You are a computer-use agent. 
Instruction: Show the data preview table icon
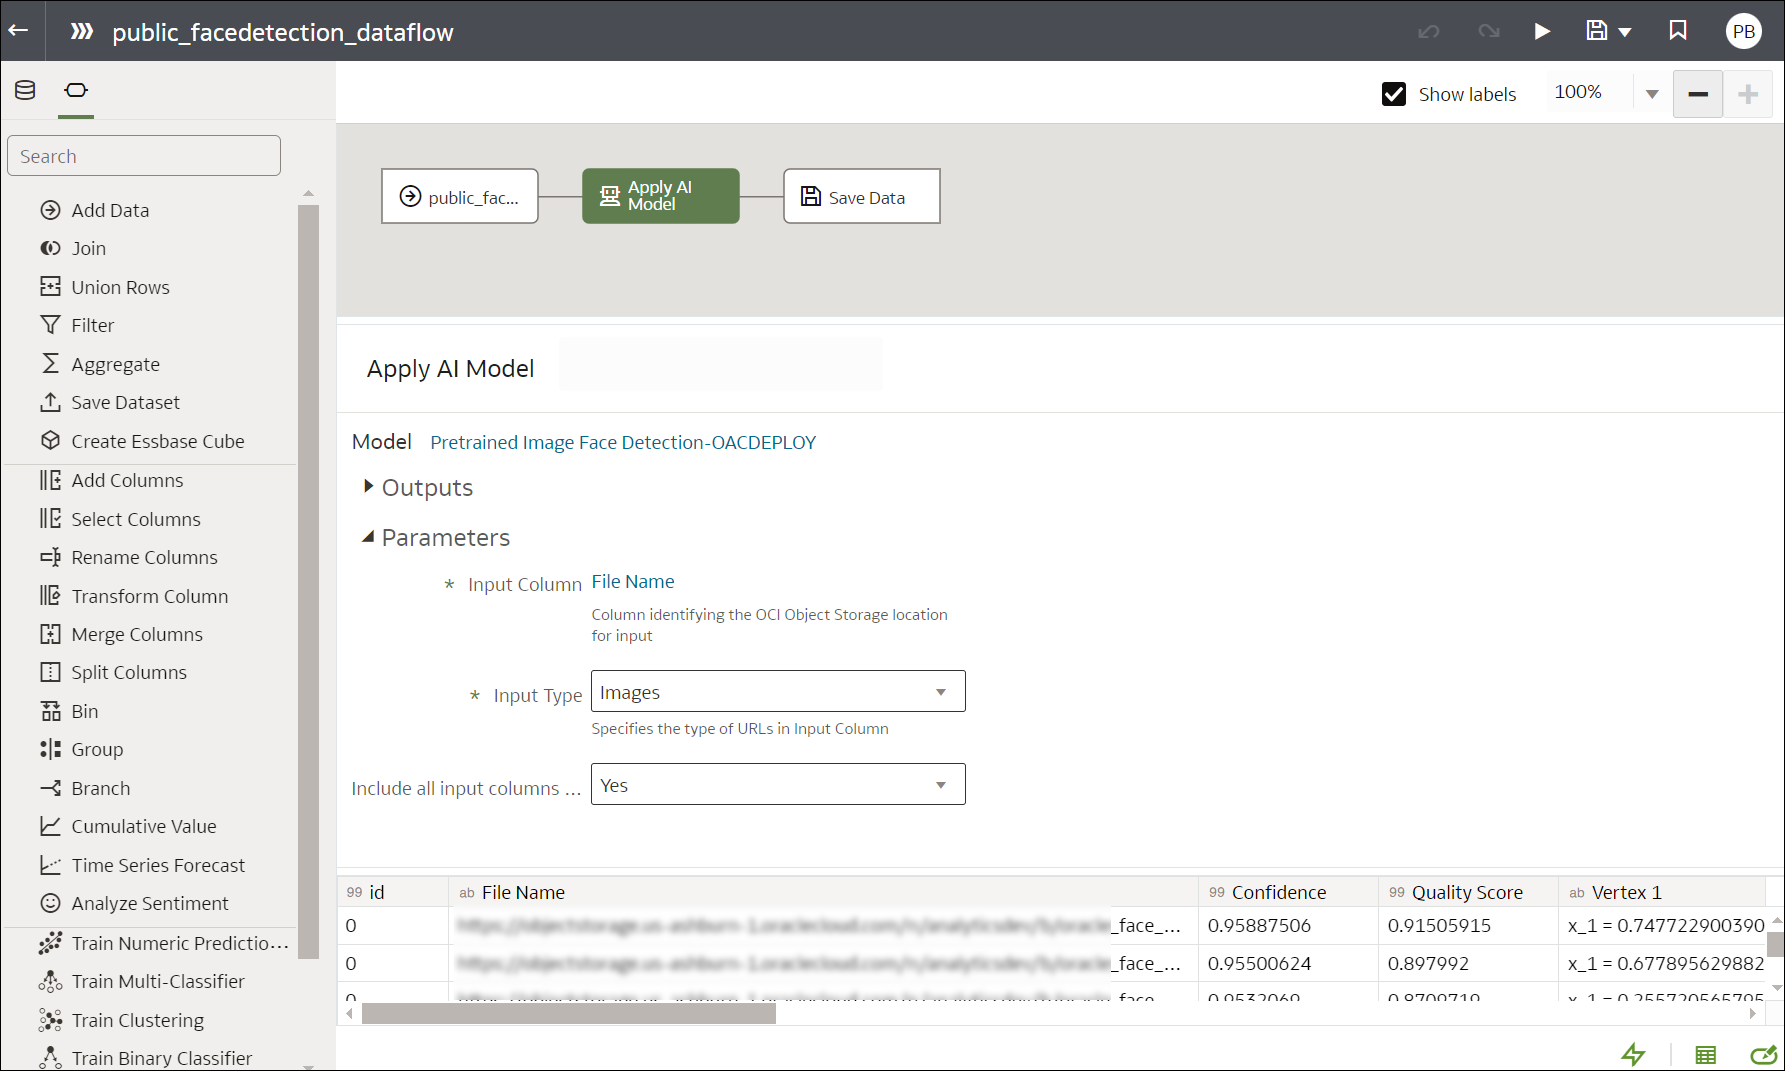(x=1706, y=1054)
